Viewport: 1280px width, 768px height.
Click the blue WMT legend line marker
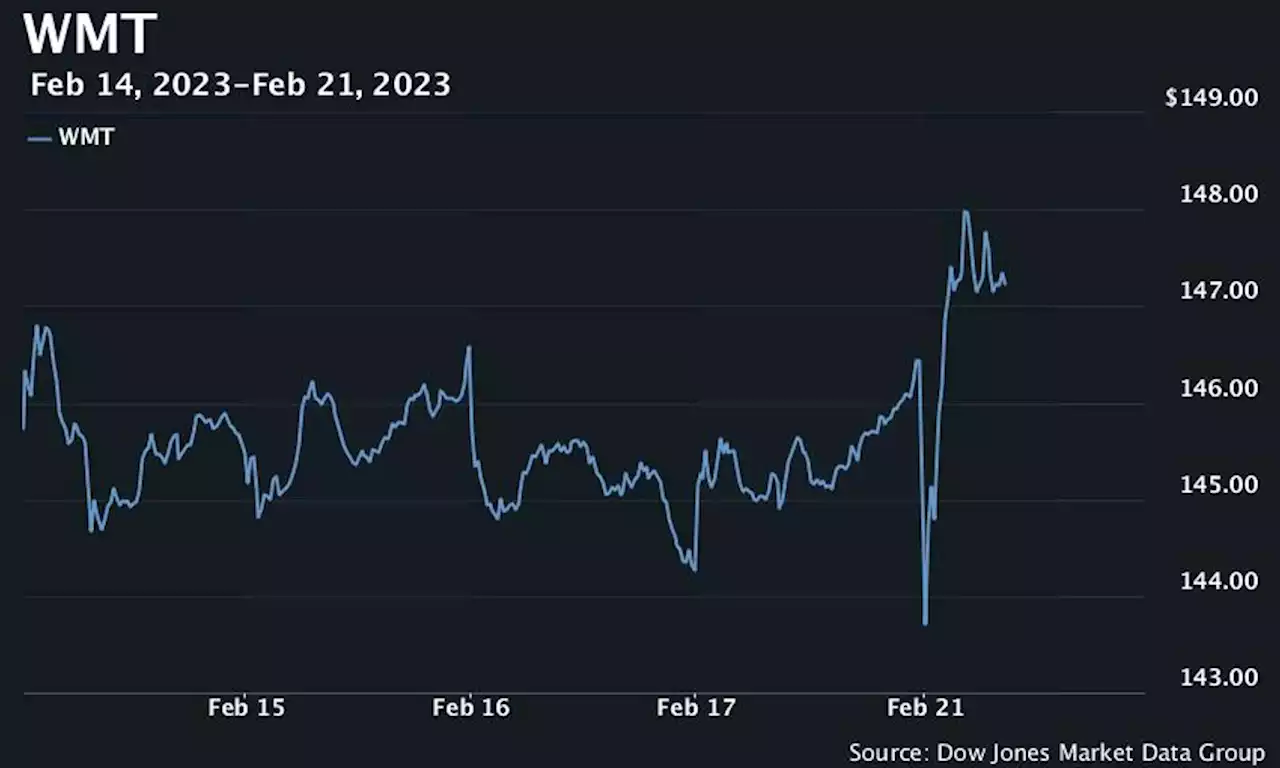pos(40,139)
